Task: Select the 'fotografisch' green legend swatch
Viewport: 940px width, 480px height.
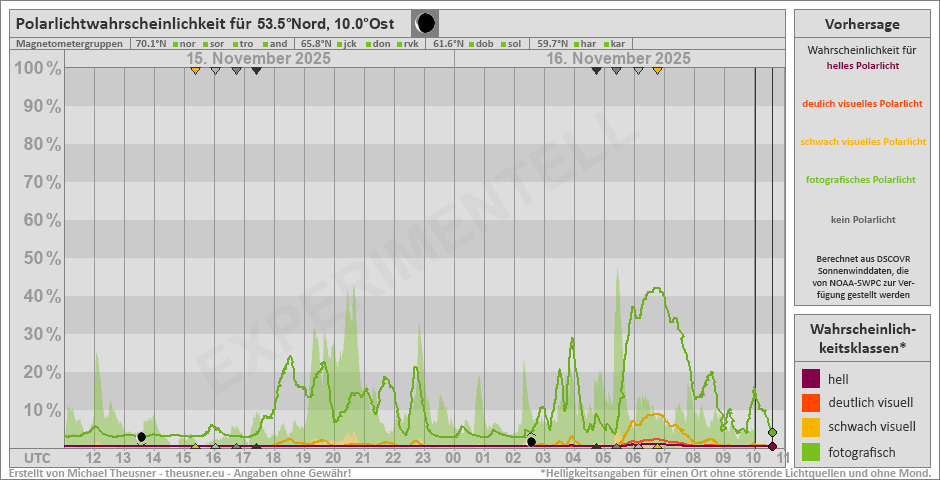Action: pyautogui.click(x=812, y=451)
